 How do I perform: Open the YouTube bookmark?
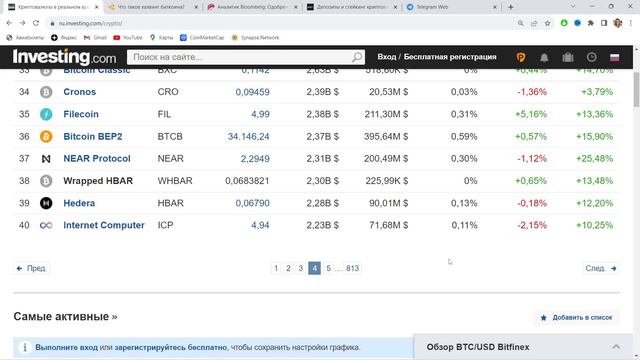pyautogui.click(x=128, y=38)
